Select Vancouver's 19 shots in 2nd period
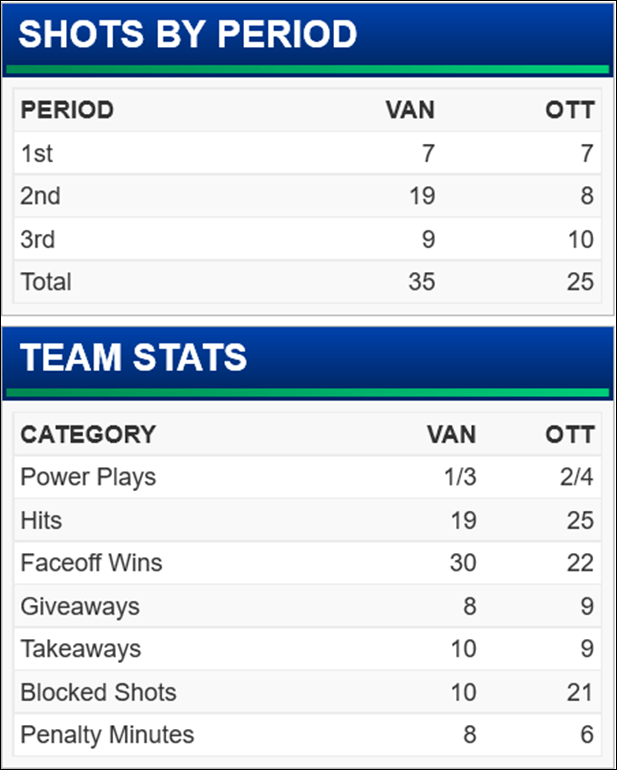 point(421,196)
